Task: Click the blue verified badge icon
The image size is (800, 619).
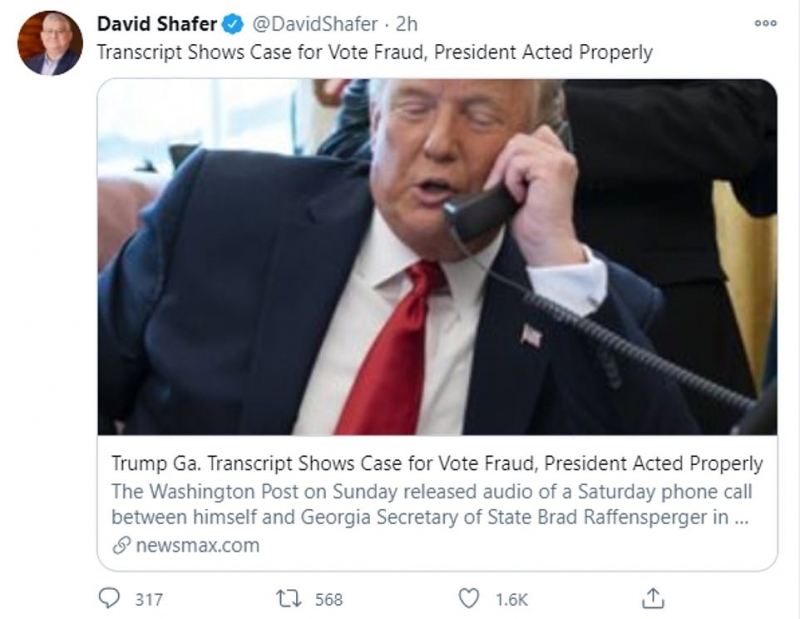Action: click(233, 24)
